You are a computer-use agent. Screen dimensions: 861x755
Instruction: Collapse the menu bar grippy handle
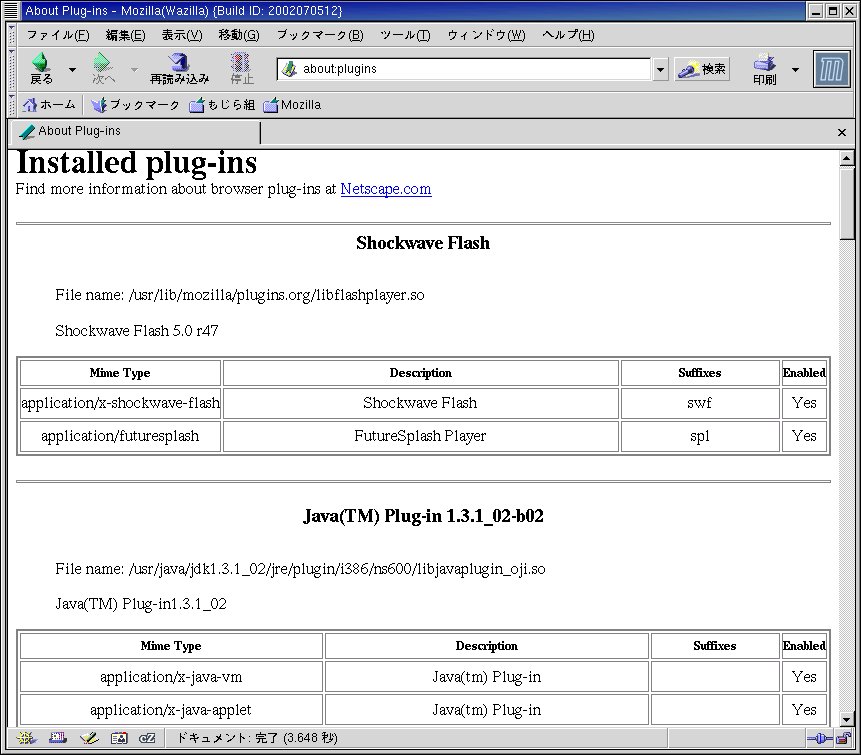coord(12,35)
